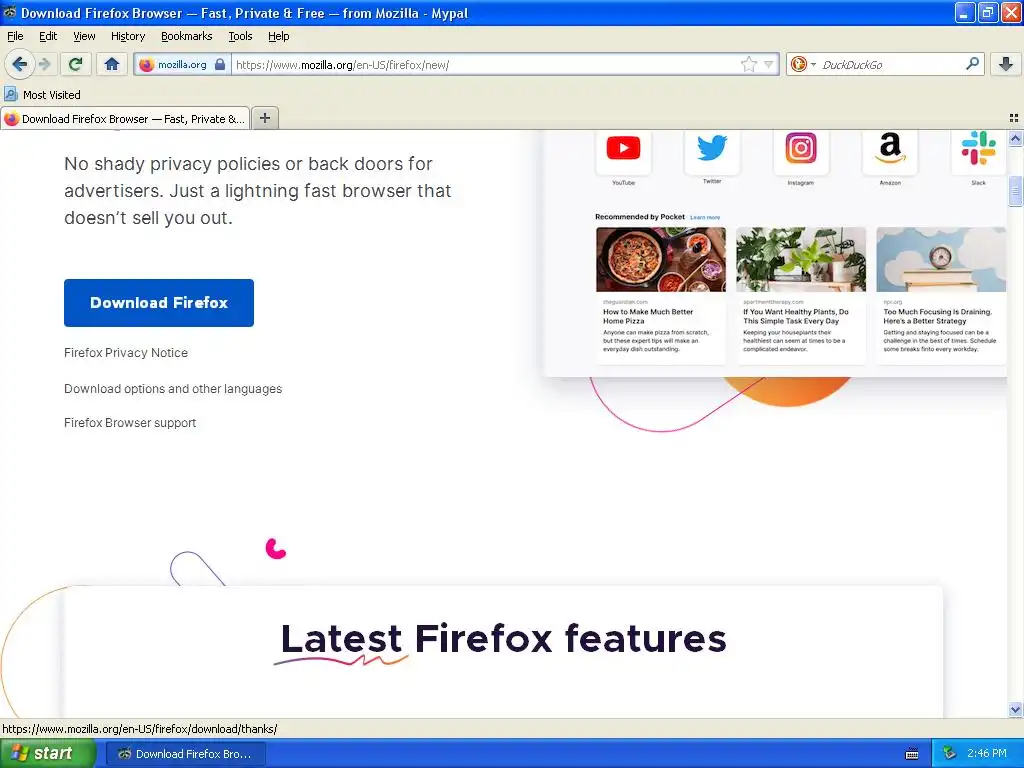This screenshot has width=1024, height=768.
Task: Click the page scrollbar down arrow
Action: click(1015, 709)
